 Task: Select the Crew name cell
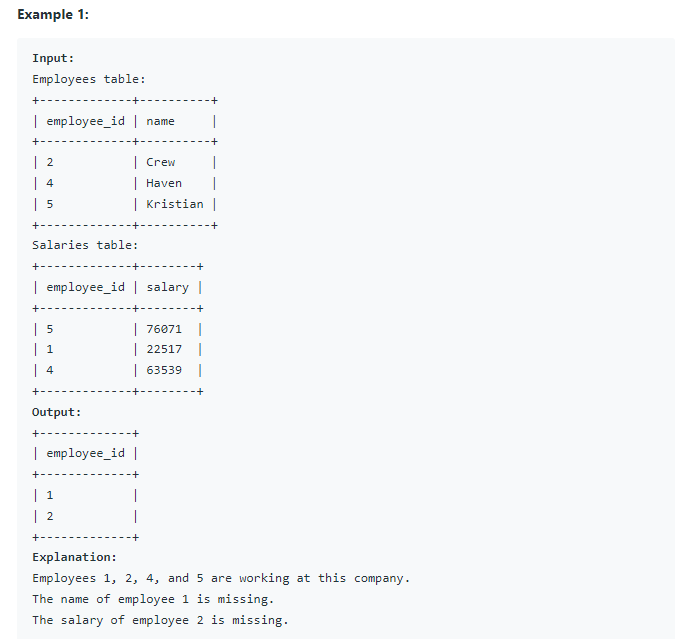click(x=160, y=162)
